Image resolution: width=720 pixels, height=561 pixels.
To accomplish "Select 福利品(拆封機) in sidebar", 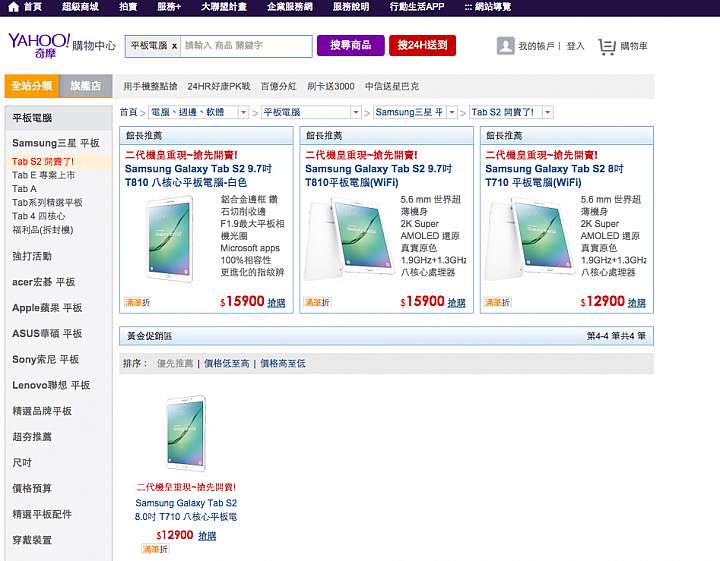I will [43, 230].
